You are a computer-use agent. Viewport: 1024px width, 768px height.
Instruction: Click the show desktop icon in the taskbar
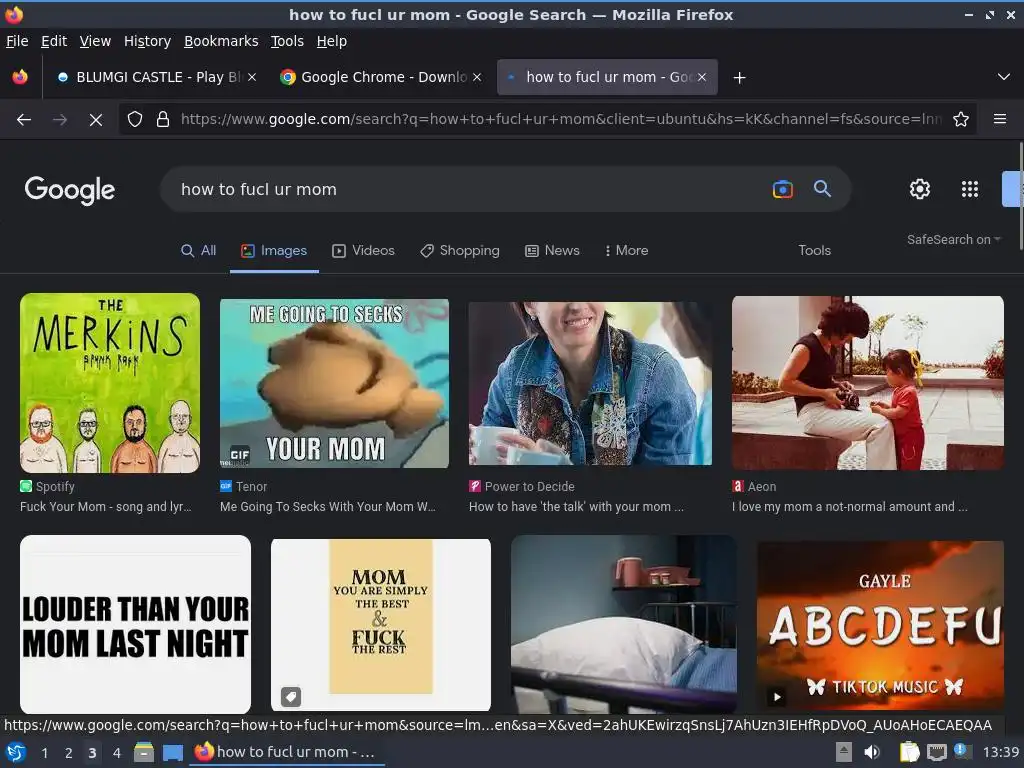coord(172,753)
